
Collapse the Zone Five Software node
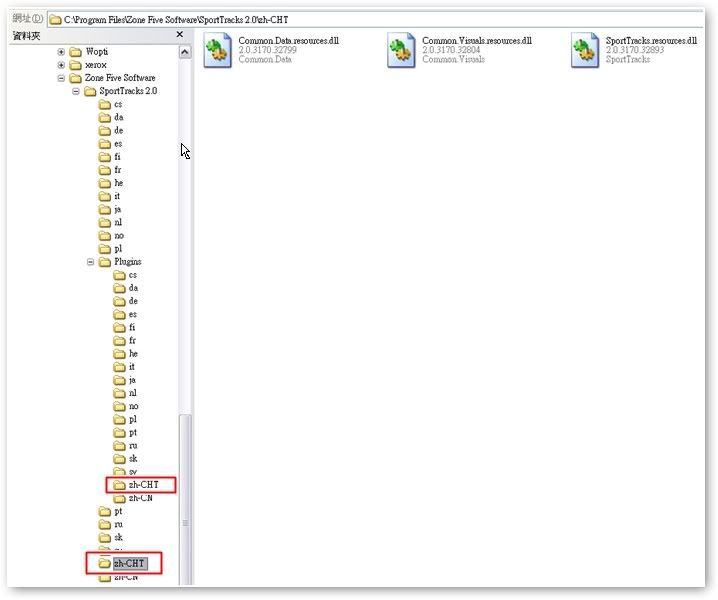pos(61,78)
